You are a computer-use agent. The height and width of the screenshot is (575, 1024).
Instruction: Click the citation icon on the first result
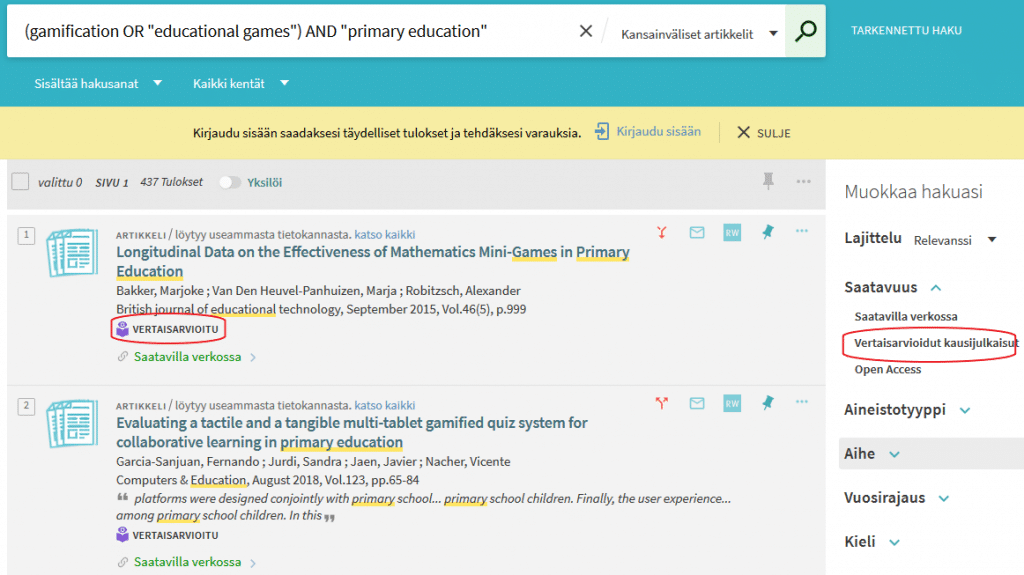pyautogui.click(x=662, y=232)
